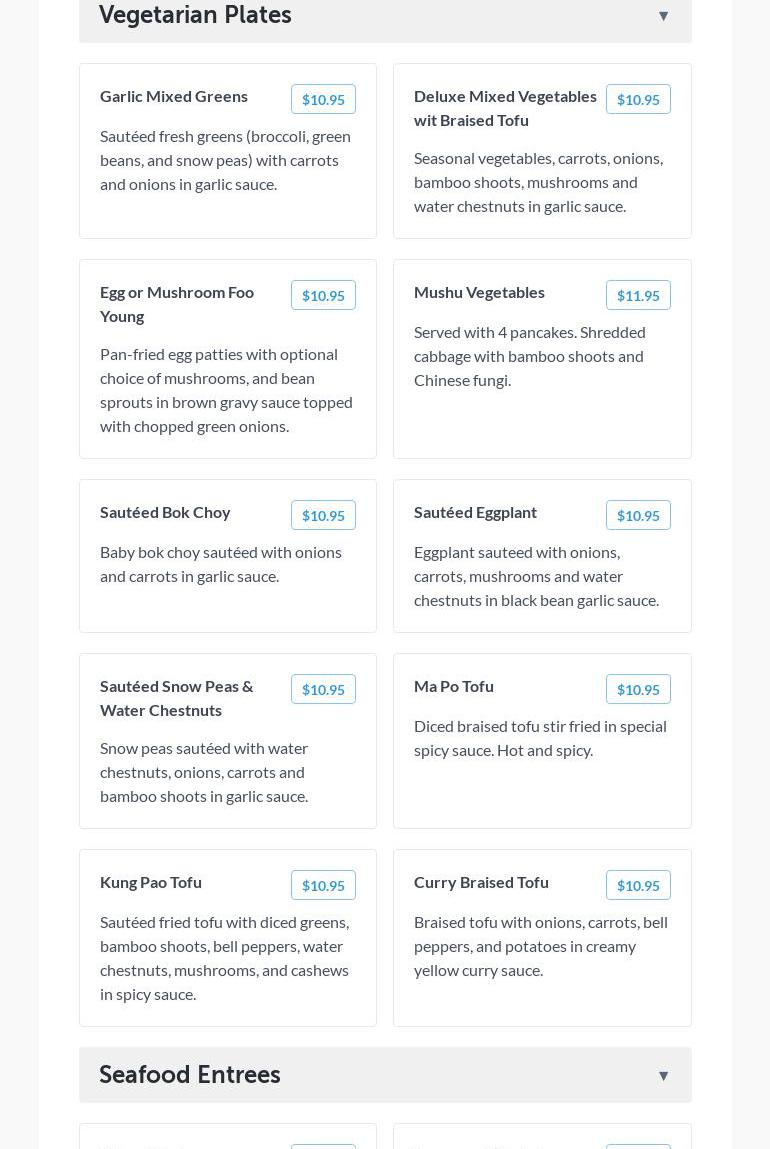Expand the Seafood Entrees section arrow
This screenshot has height=1149, width=770.
coord(663,1076)
